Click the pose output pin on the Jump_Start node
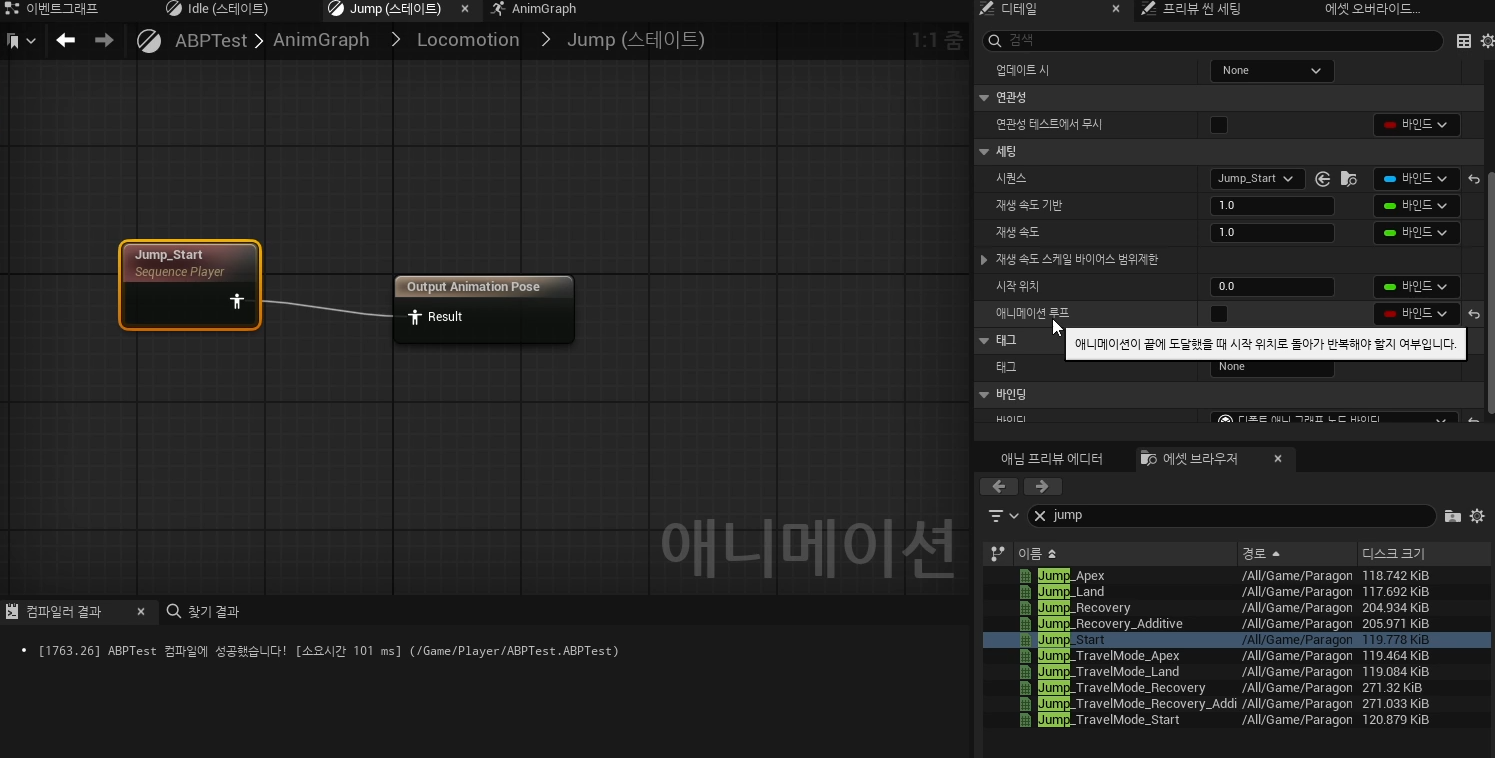The image size is (1495, 758). (x=237, y=300)
